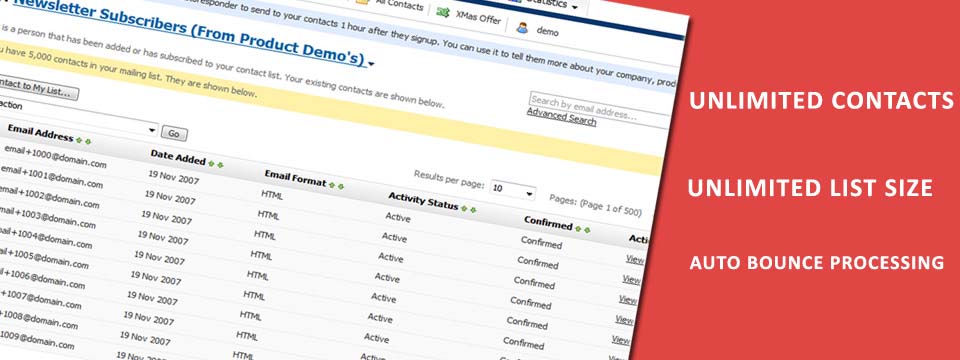Click the Contact to My List button
The height and width of the screenshot is (360, 960).
[38, 89]
